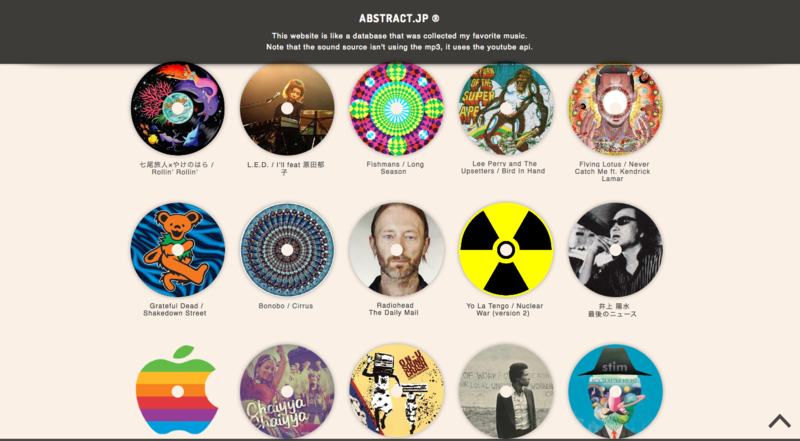This screenshot has height=441, width=800.
Task: Play the Bonobo Cirrus mandala disc
Action: point(287,250)
